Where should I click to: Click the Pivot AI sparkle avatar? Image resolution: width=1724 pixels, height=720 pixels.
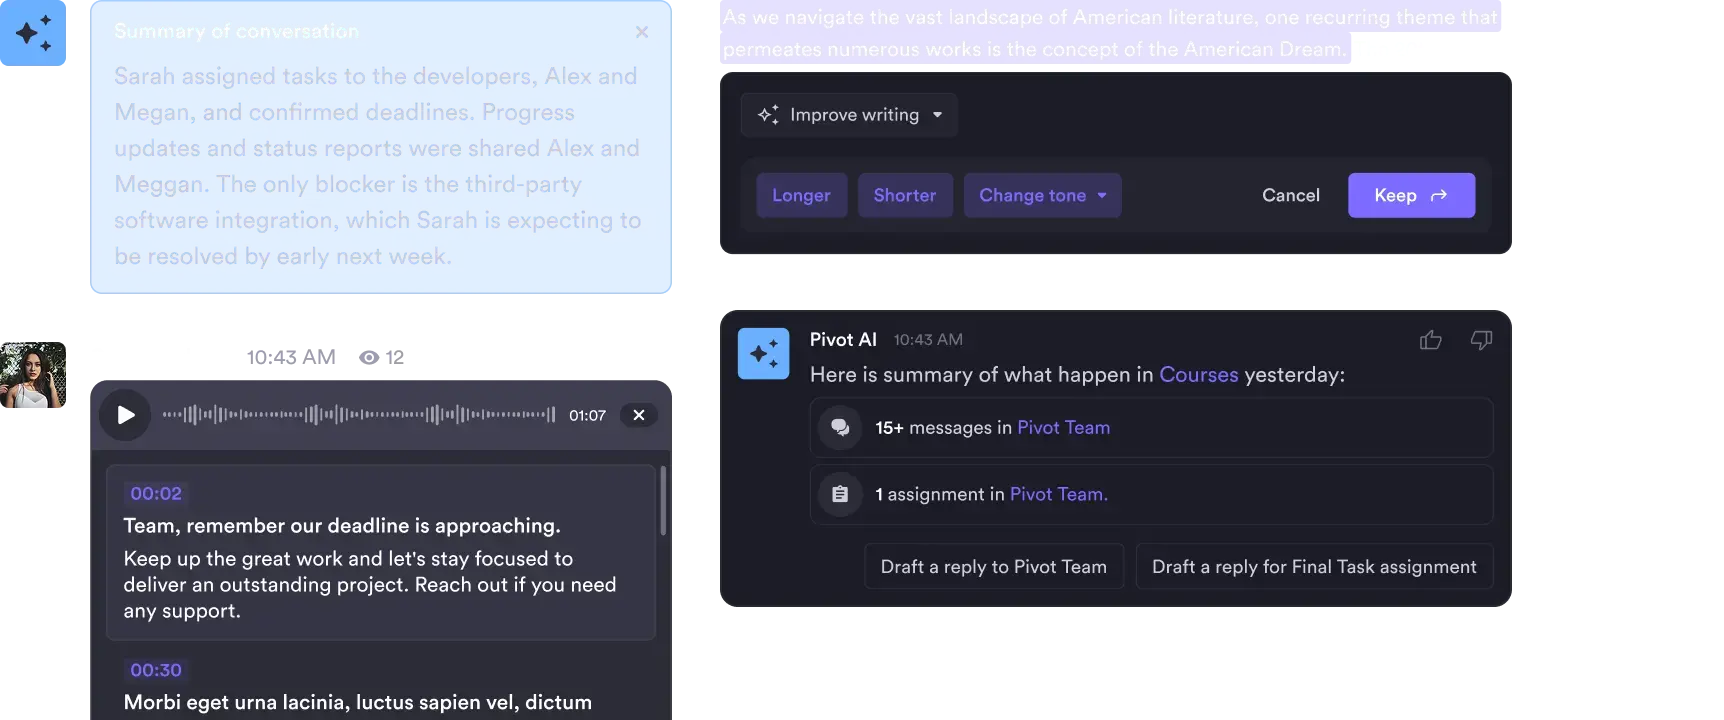(763, 353)
